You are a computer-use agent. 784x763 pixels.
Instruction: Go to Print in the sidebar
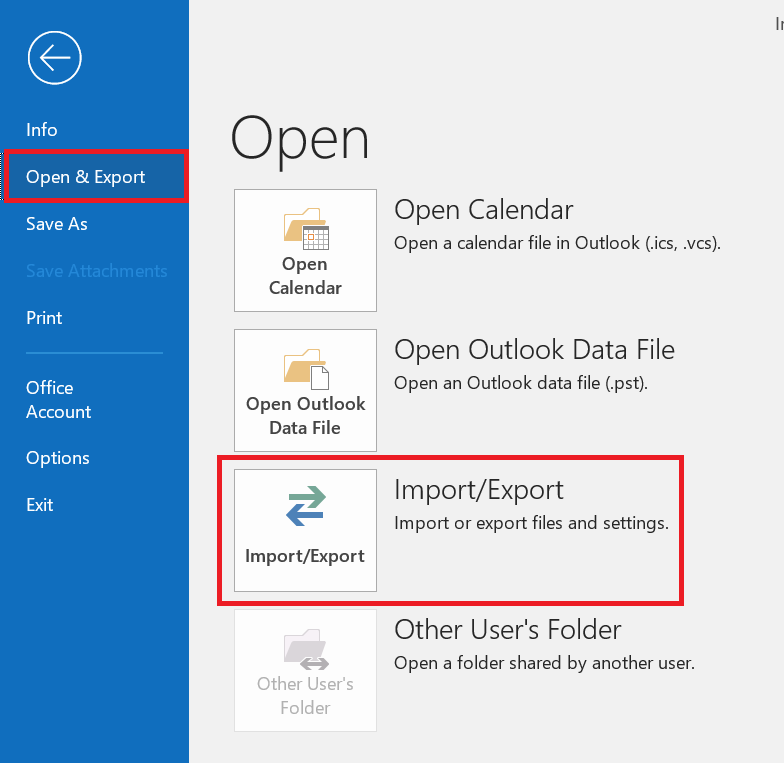point(44,318)
